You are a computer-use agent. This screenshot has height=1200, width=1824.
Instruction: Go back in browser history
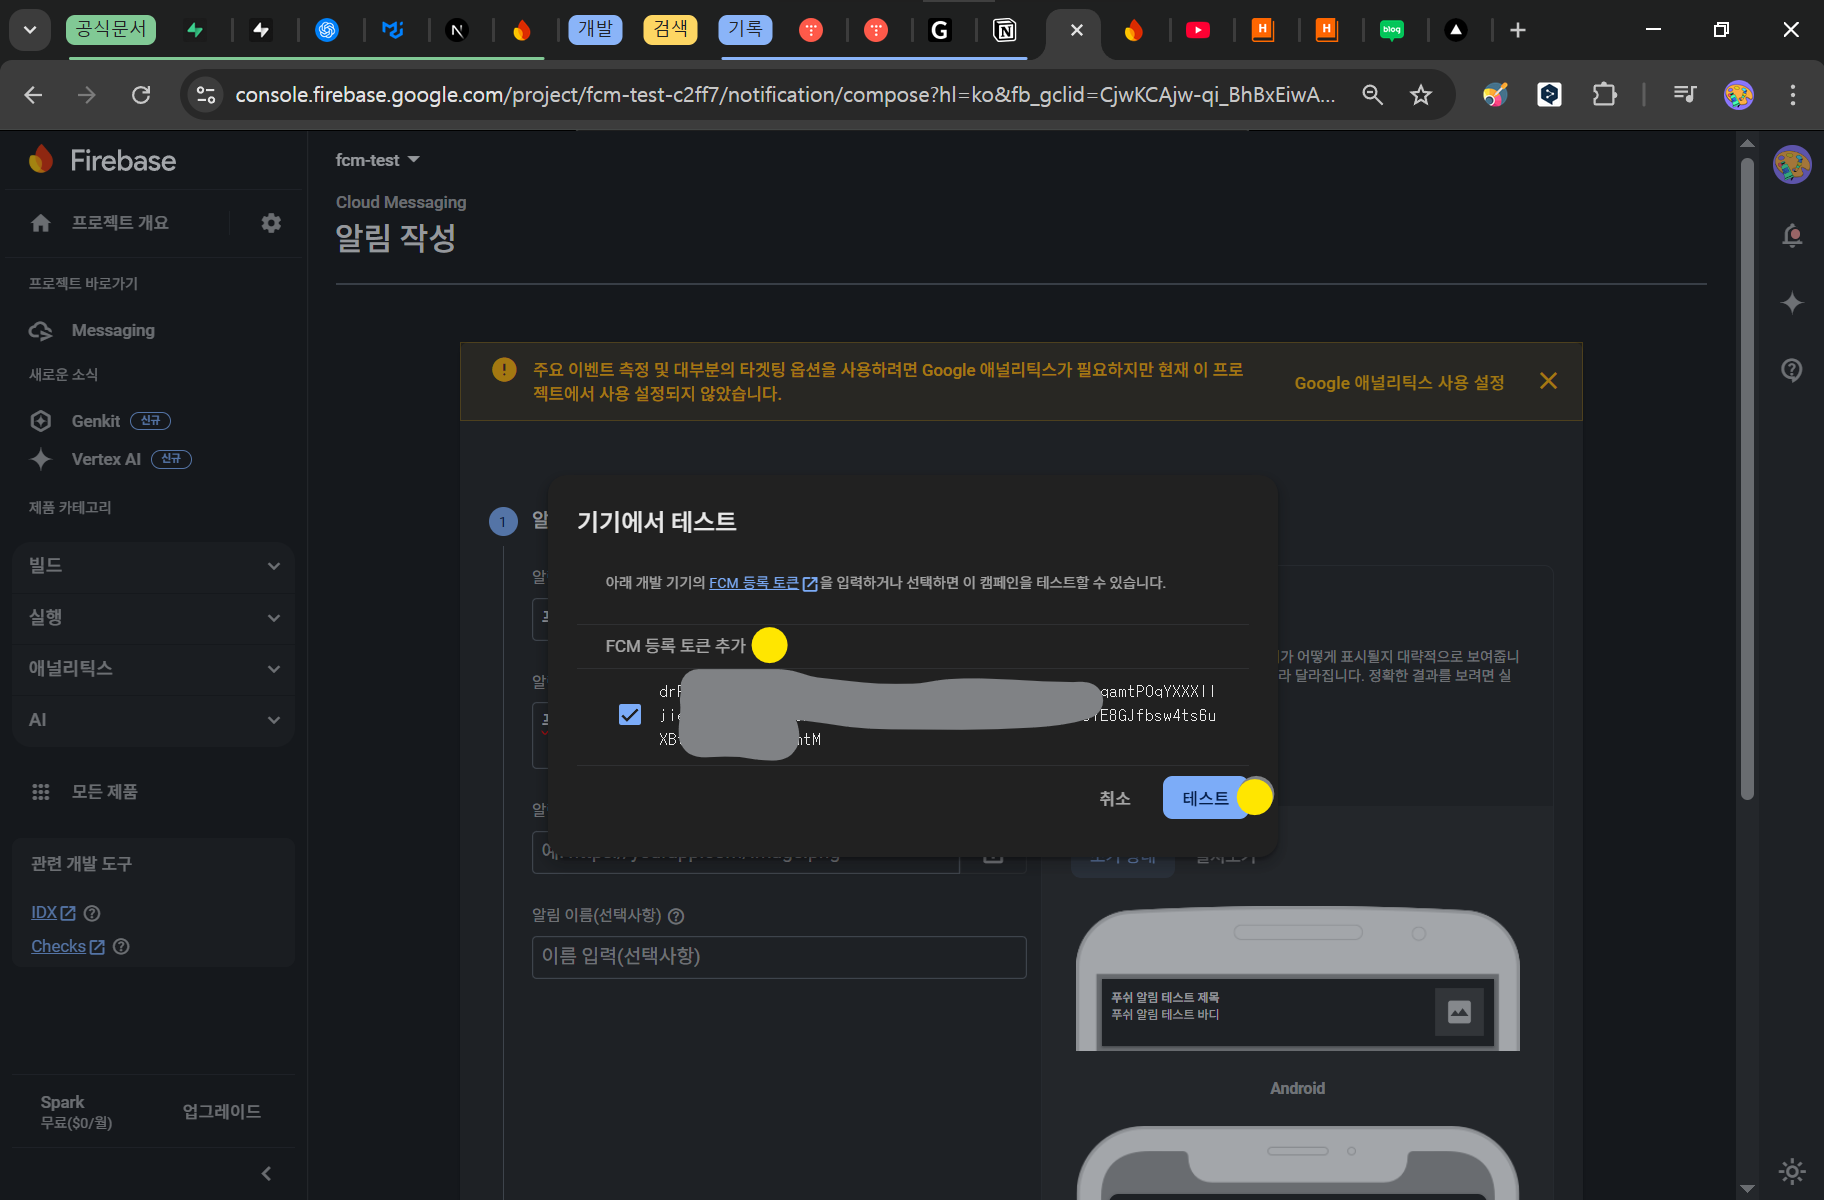(33, 95)
